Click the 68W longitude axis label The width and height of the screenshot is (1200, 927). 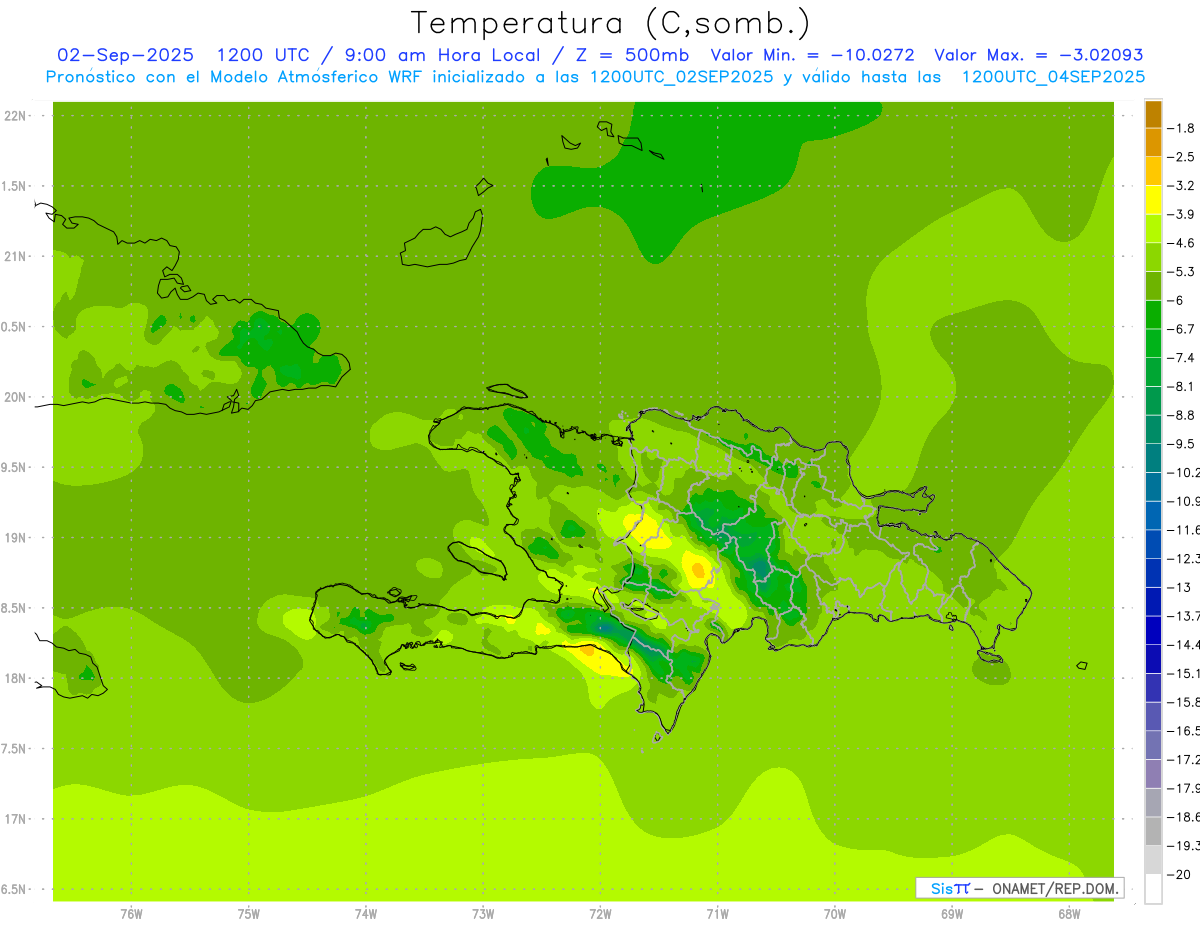coord(1068,913)
